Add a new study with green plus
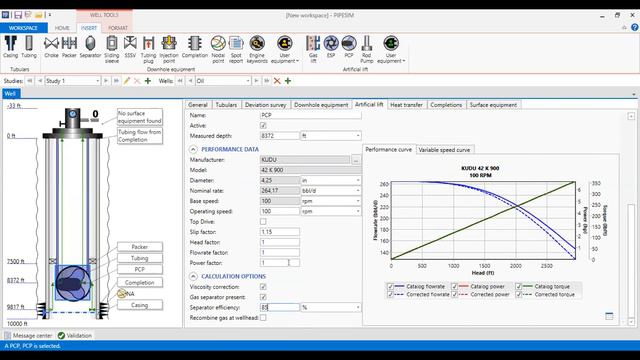Screen dimensions: 640x360 [x=148, y=81]
